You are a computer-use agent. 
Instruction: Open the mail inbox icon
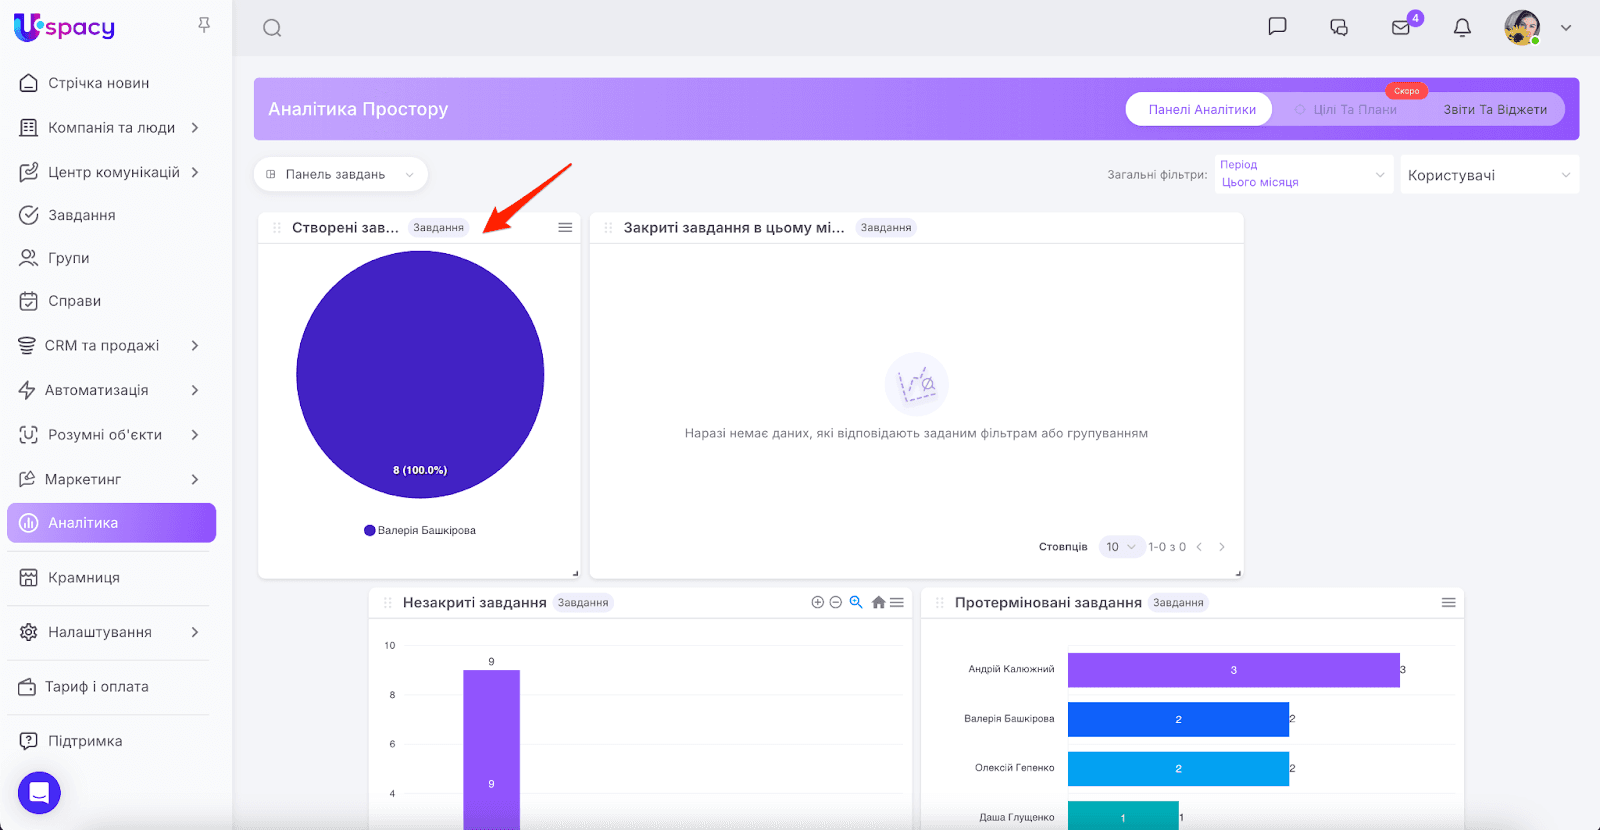[x=1401, y=28]
